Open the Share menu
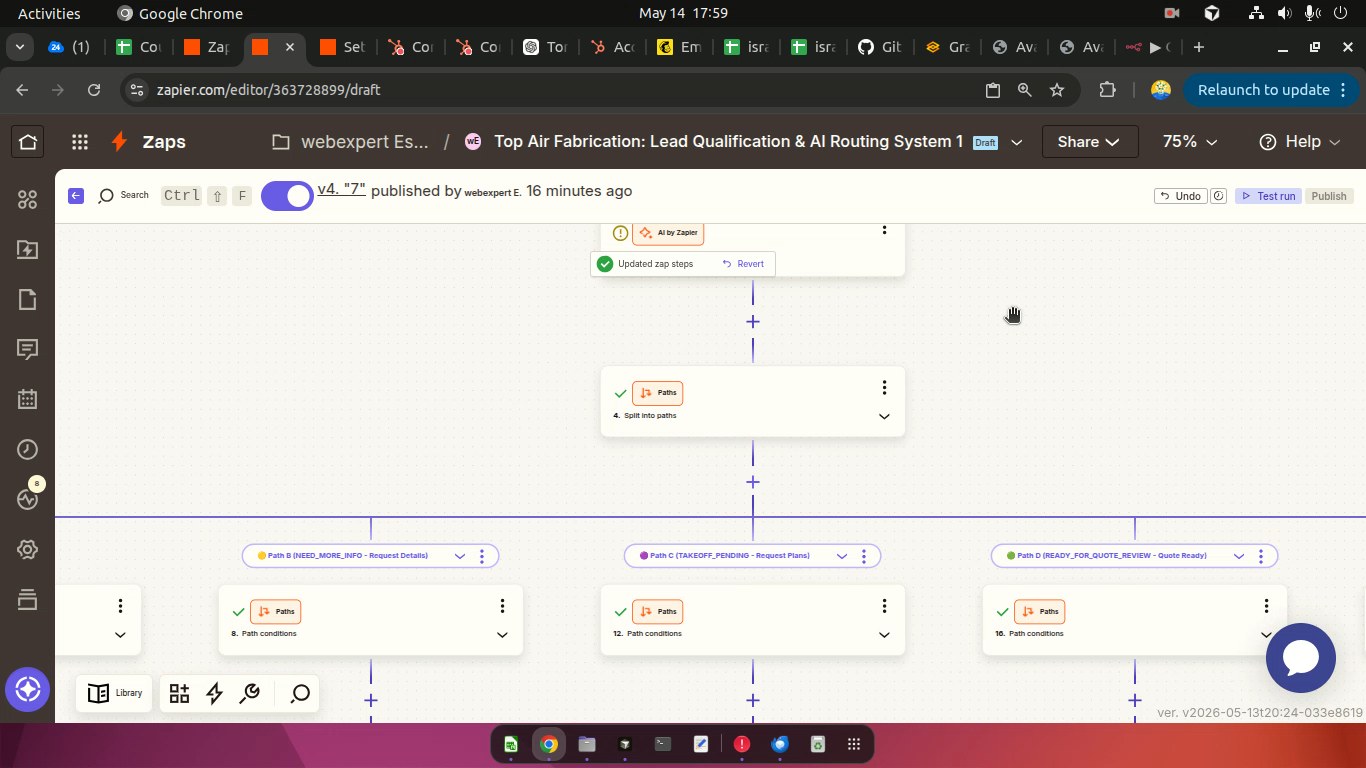1366x768 pixels. [1090, 142]
